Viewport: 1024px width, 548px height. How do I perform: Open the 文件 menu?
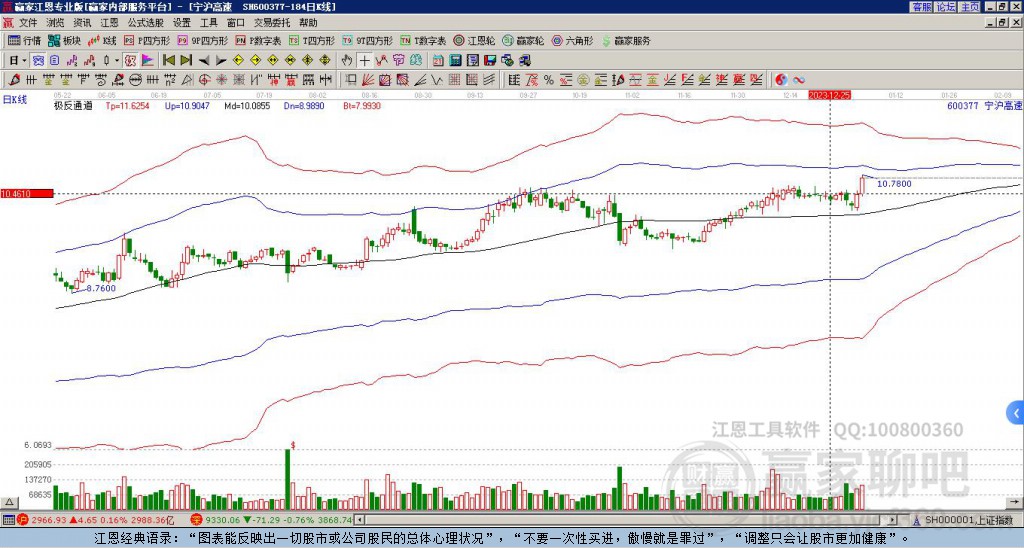[x=28, y=23]
